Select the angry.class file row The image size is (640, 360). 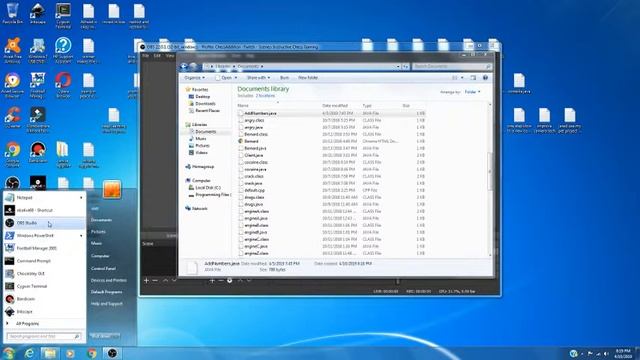pos(332,120)
